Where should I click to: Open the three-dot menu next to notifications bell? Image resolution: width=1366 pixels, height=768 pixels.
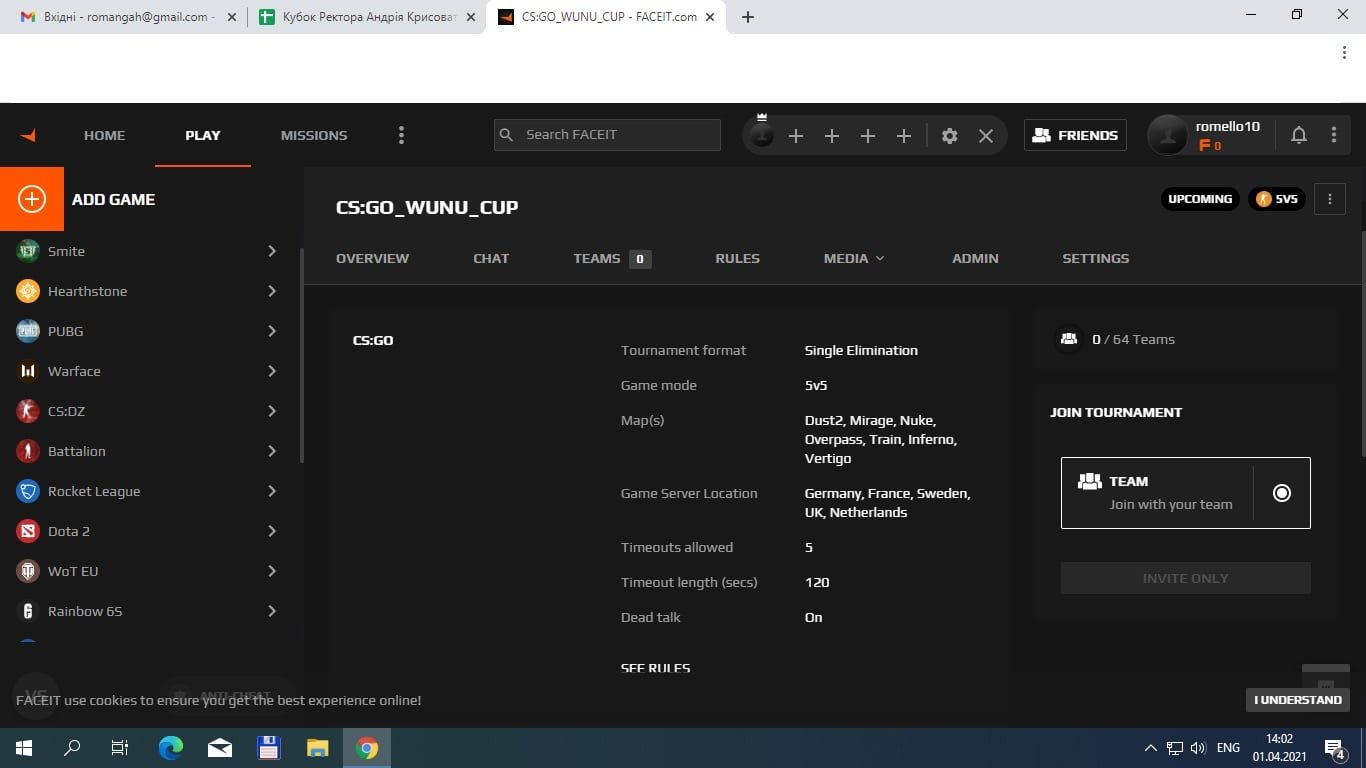(1334, 135)
